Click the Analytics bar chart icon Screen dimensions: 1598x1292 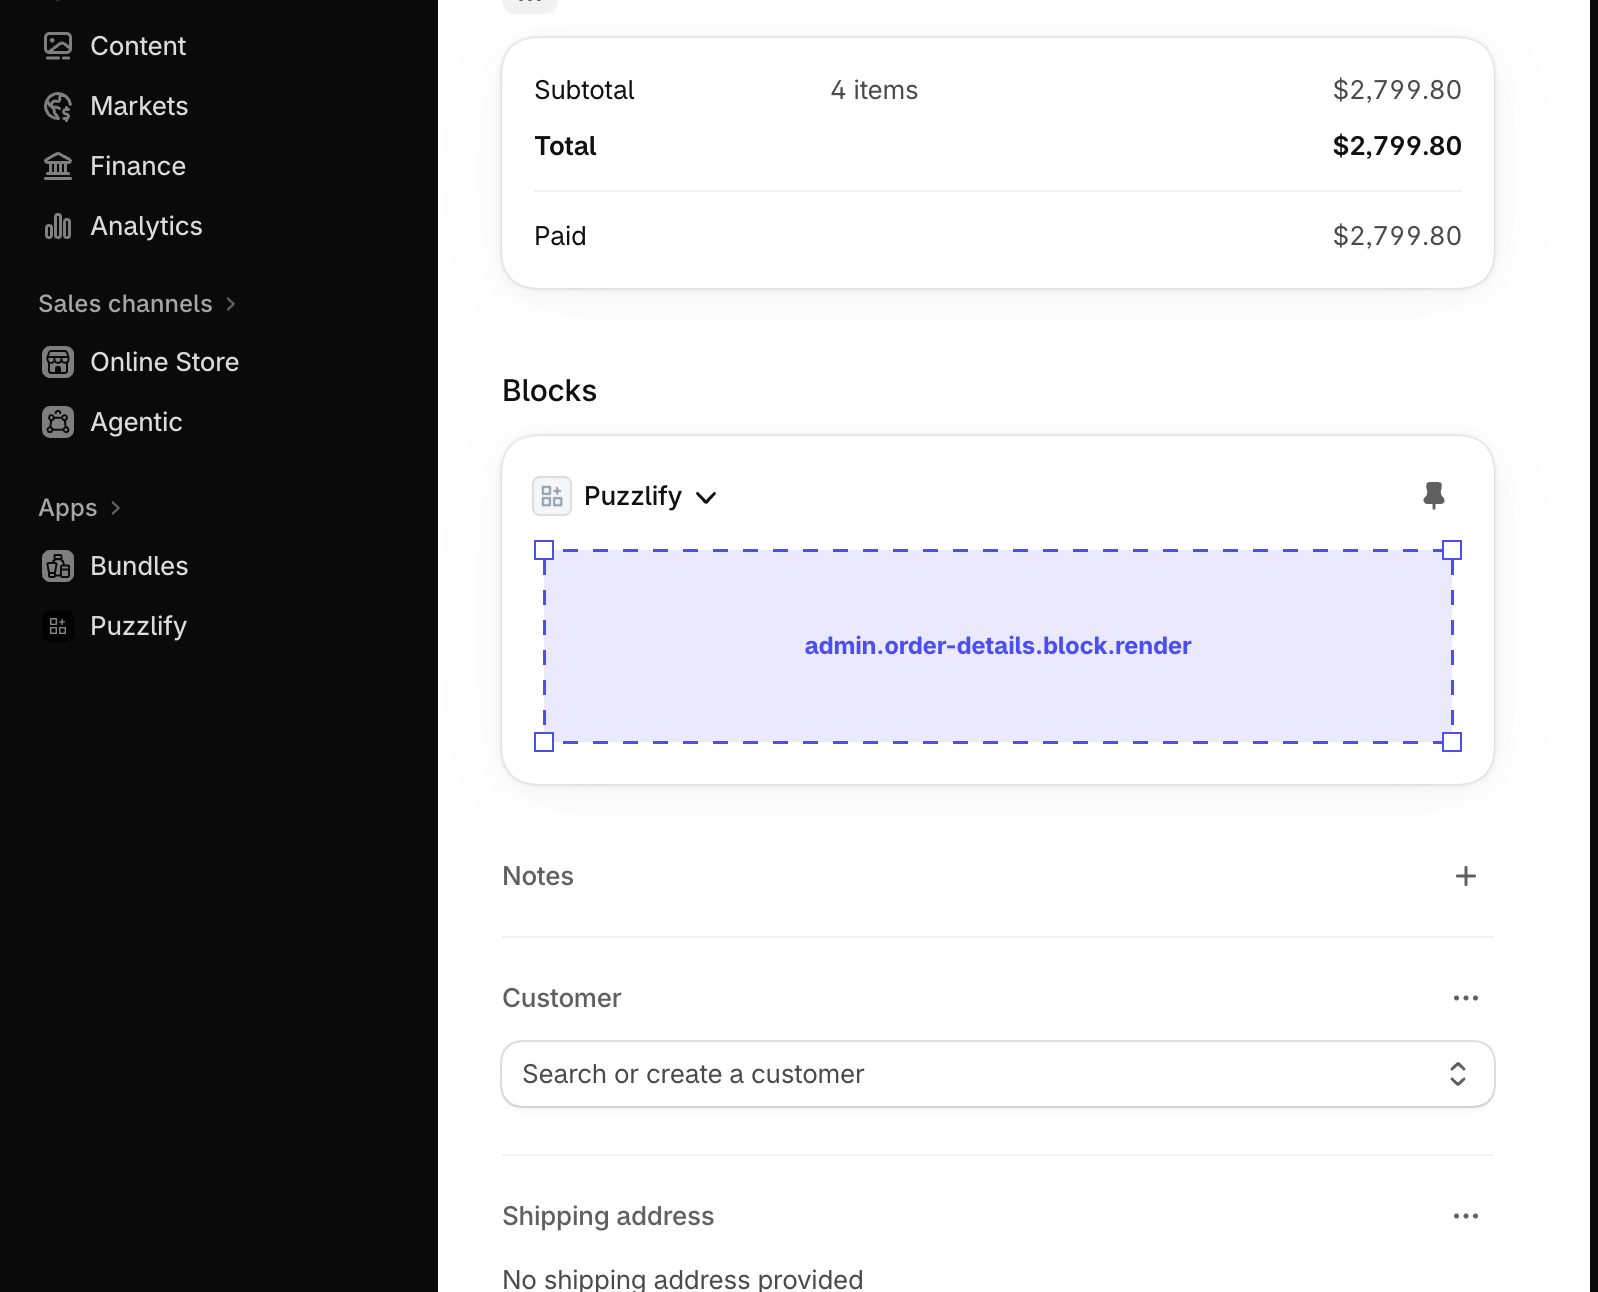click(58, 226)
